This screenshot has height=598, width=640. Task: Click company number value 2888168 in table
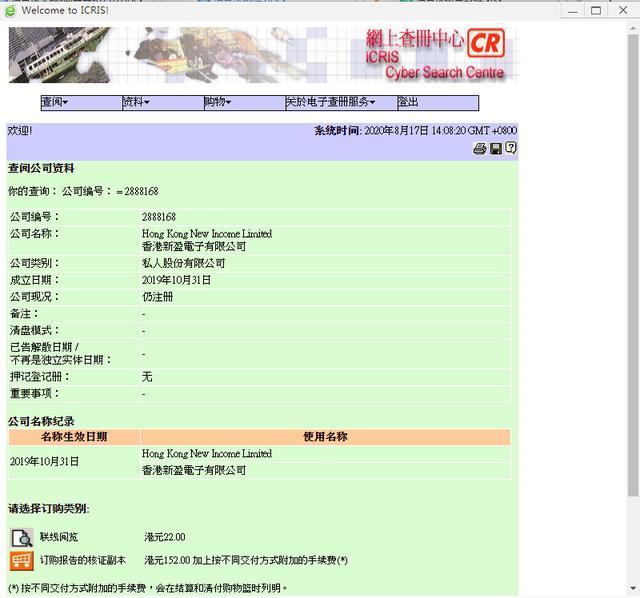(x=159, y=217)
